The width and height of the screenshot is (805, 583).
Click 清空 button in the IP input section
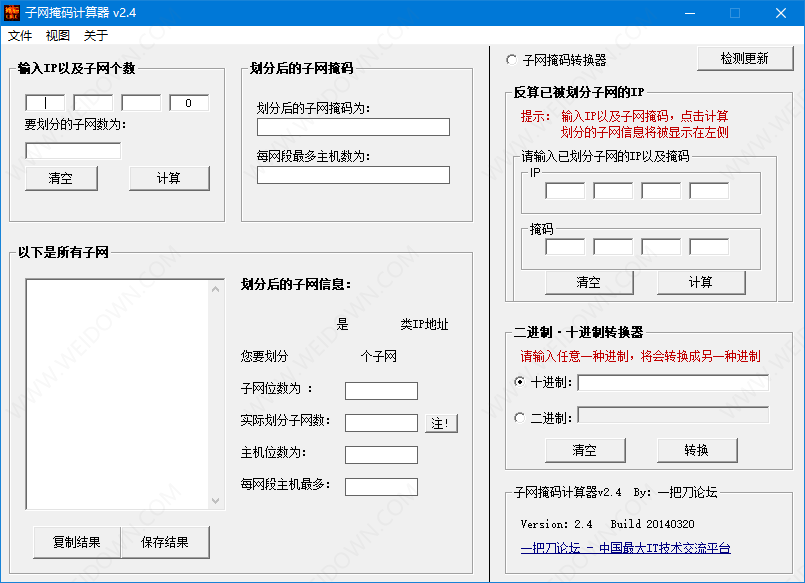coord(61,178)
